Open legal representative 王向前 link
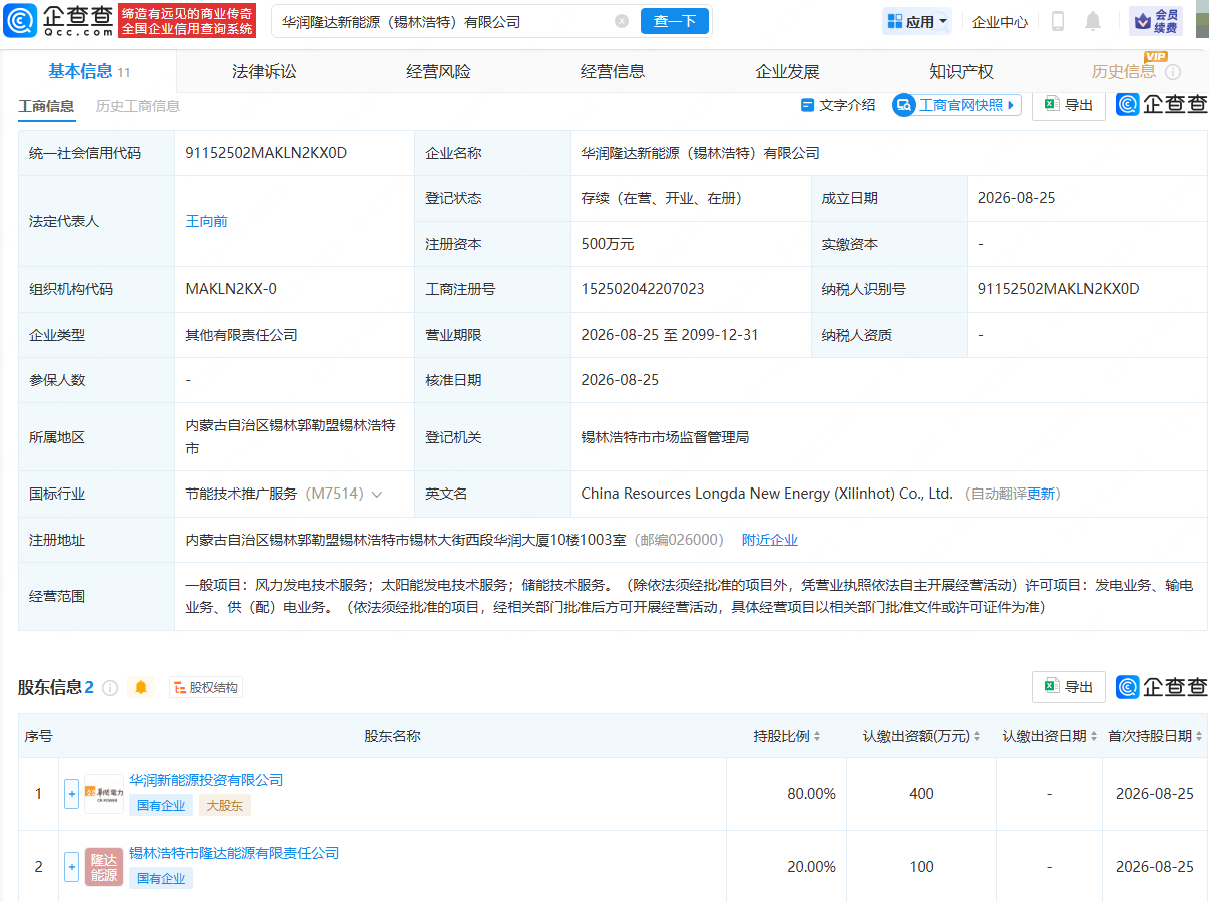Image resolution: width=1209 pixels, height=902 pixels. (x=207, y=221)
